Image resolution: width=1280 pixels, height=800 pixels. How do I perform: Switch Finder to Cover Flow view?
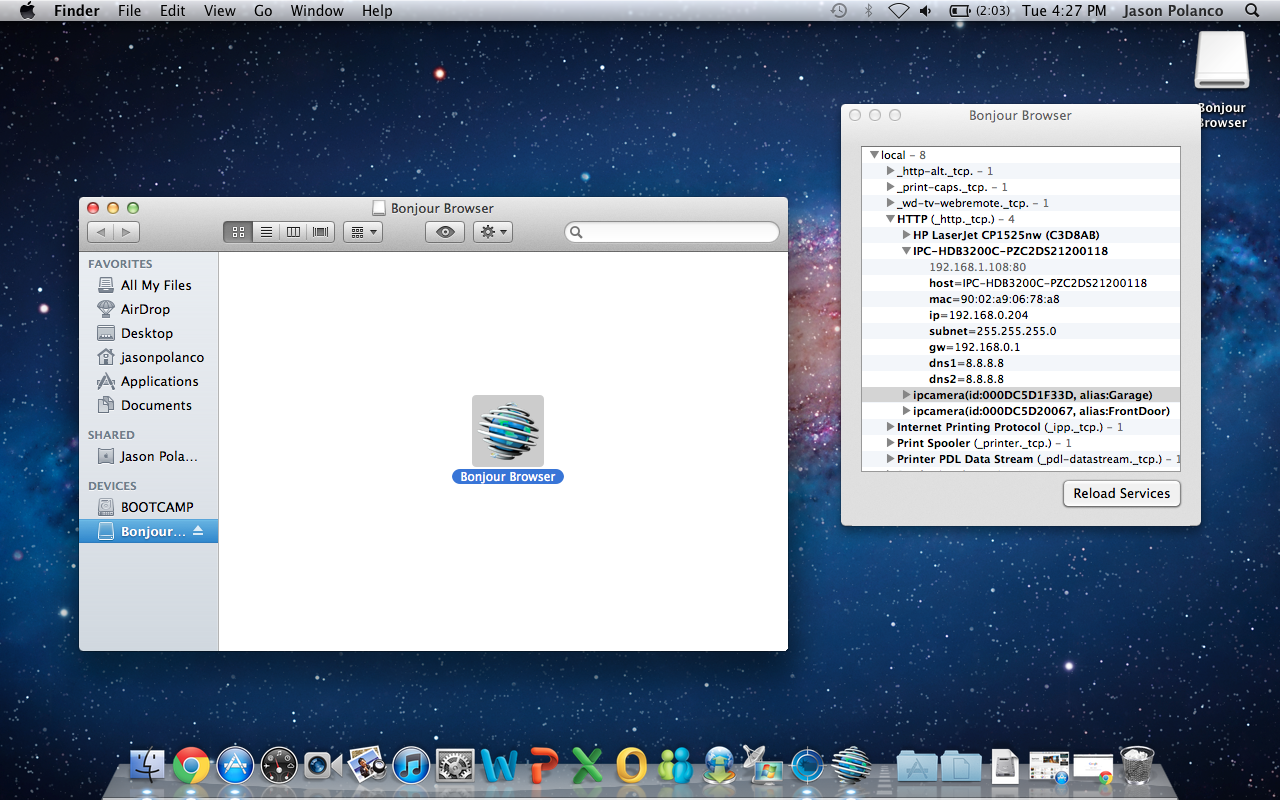(x=321, y=232)
